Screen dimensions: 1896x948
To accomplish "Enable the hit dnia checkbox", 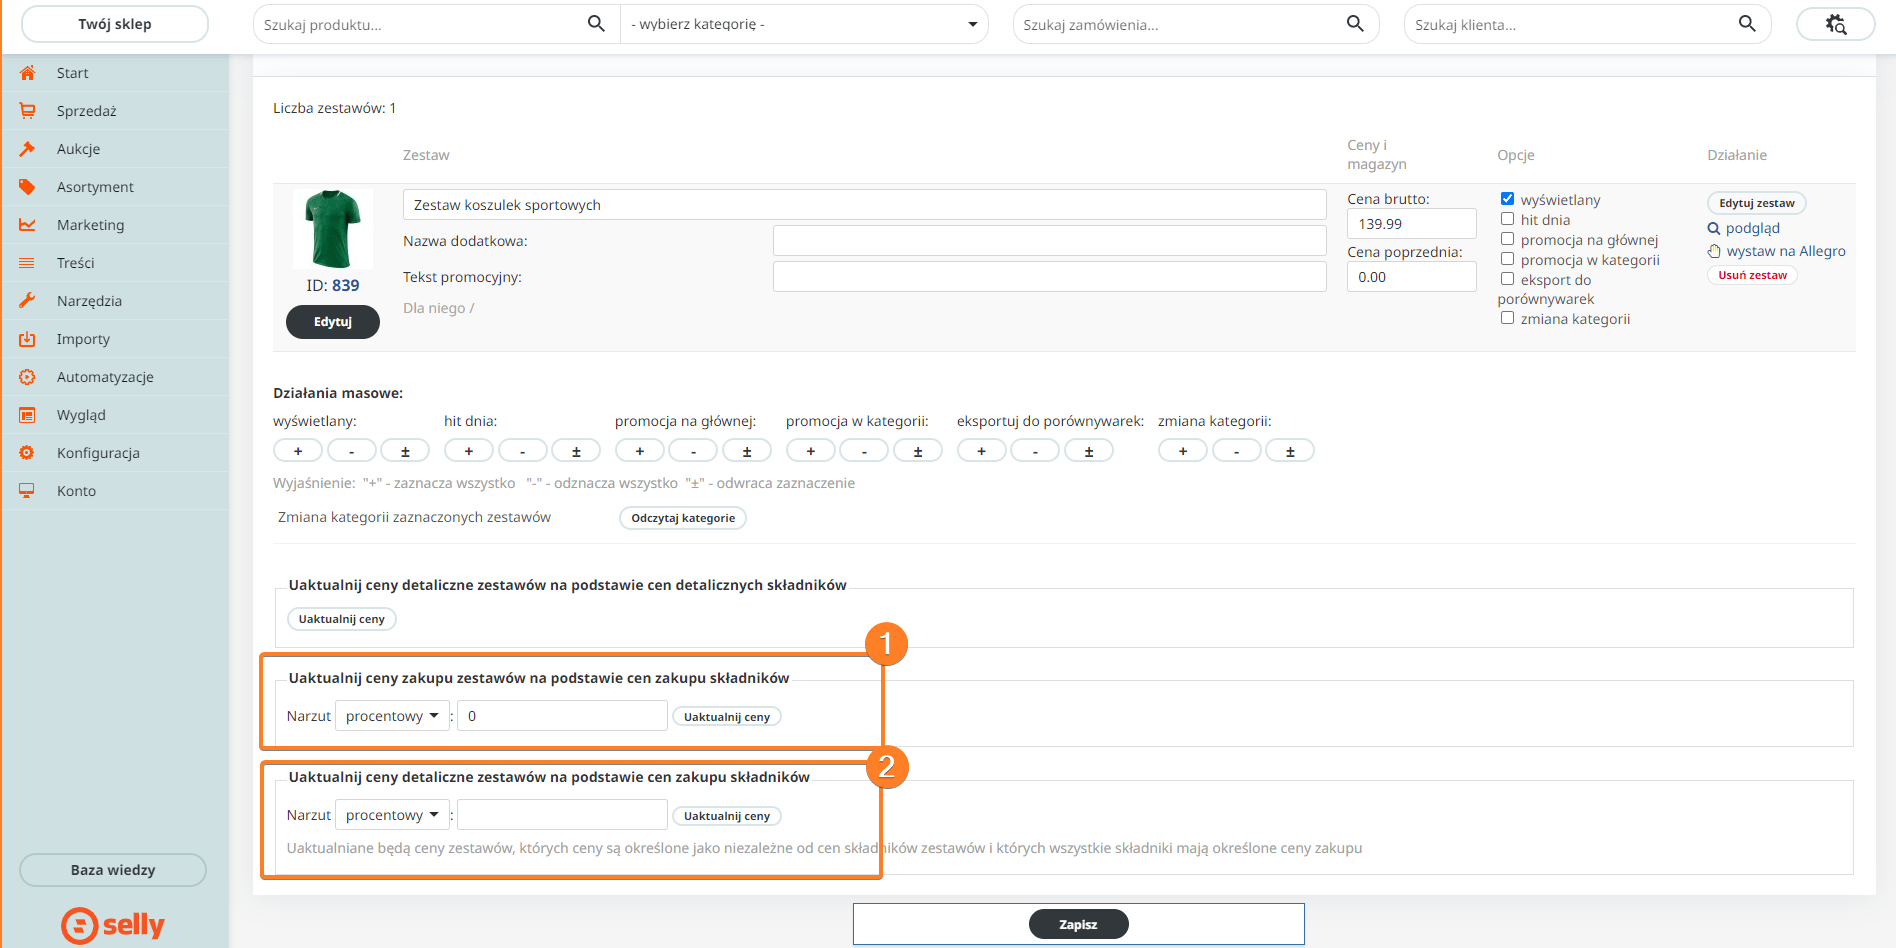I will pos(1507,219).
